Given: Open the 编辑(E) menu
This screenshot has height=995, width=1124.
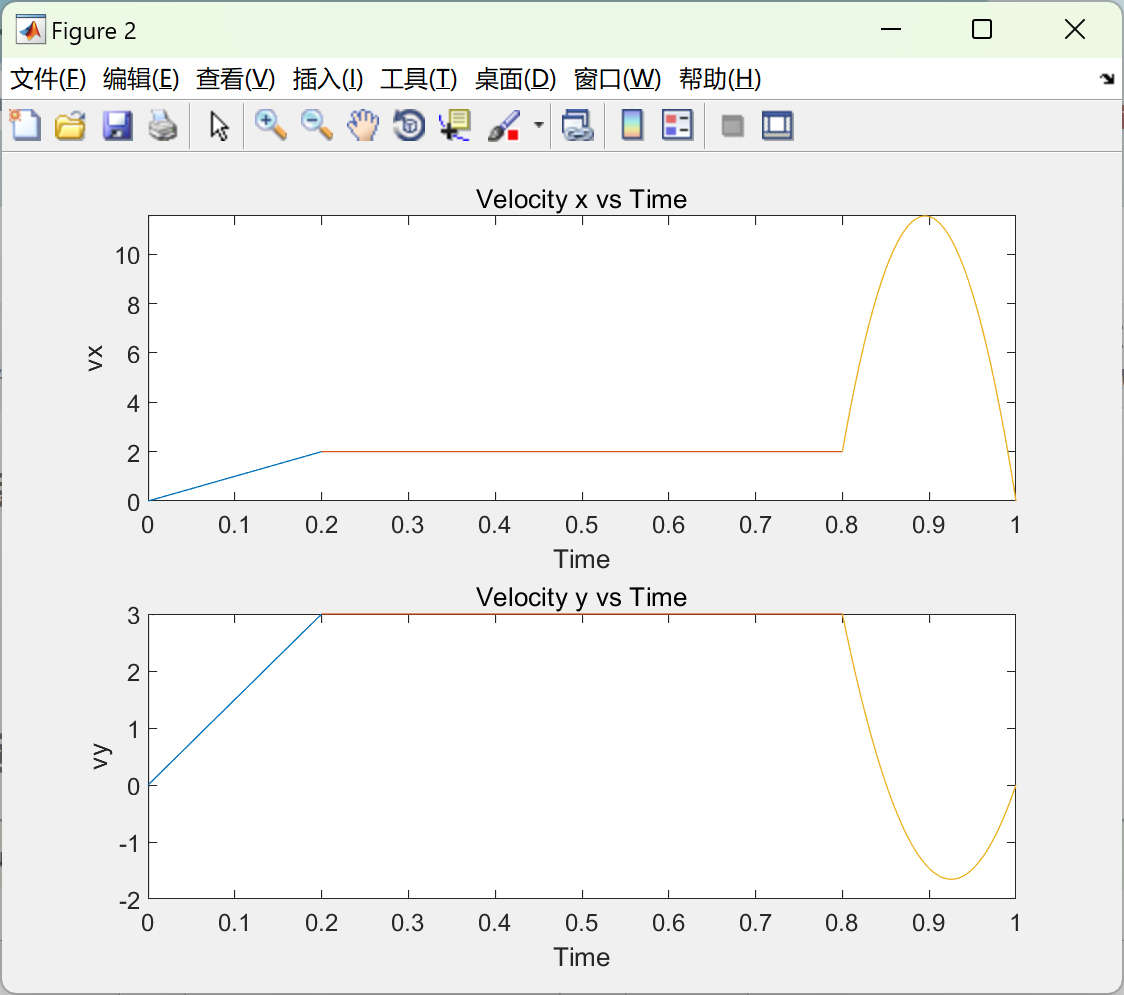Looking at the screenshot, I should pos(140,79).
